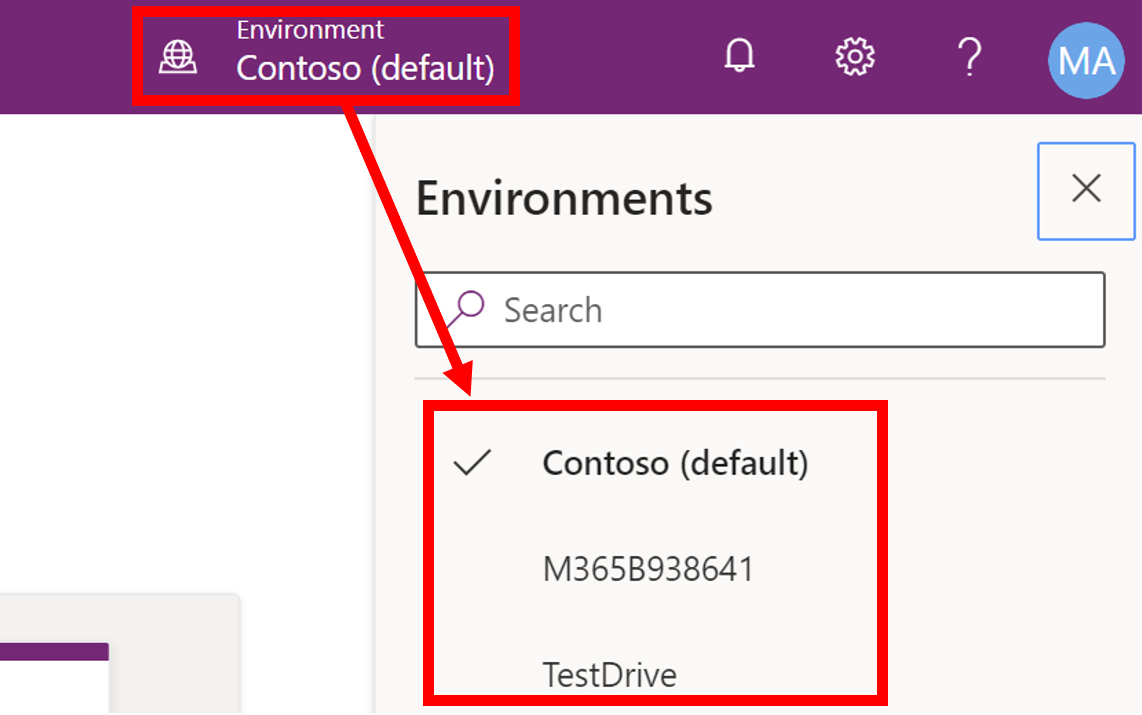Image resolution: width=1142 pixels, height=715 pixels.
Task: Open the settings gear
Action: (854, 56)
